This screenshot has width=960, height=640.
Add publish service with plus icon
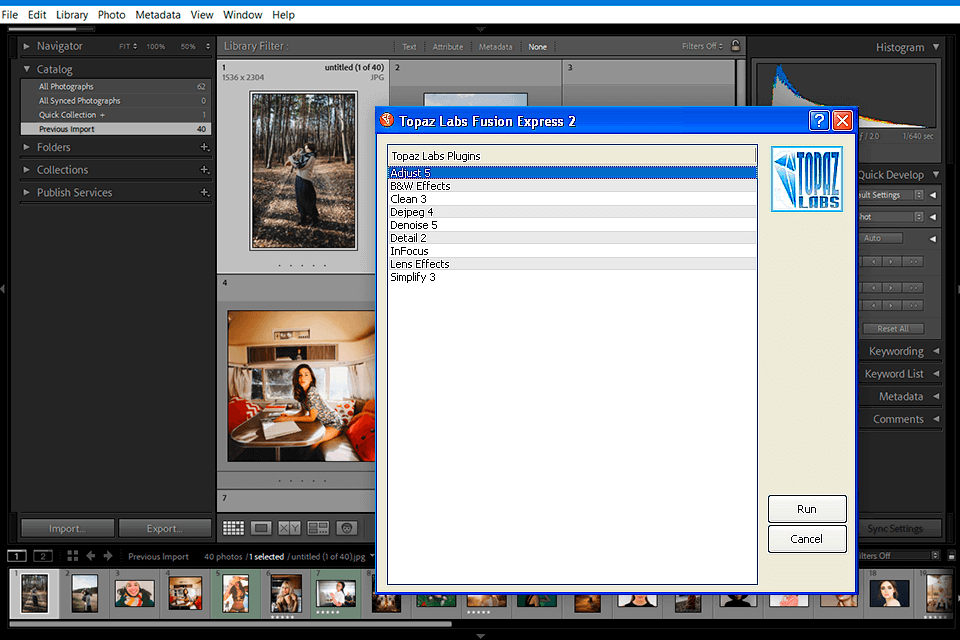pos(204,192)
